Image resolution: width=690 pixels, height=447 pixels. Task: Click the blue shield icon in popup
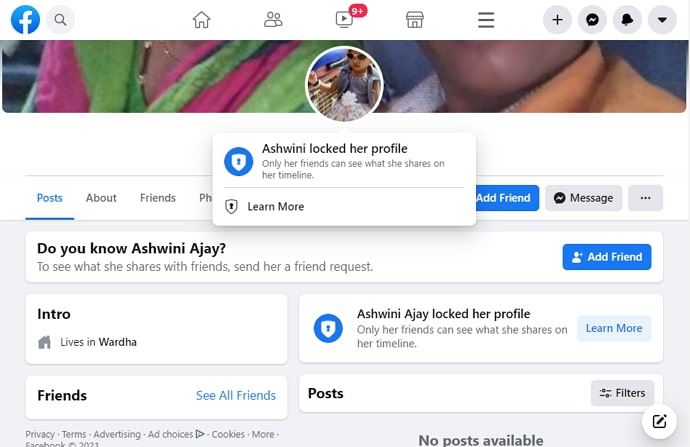(239, 161)
